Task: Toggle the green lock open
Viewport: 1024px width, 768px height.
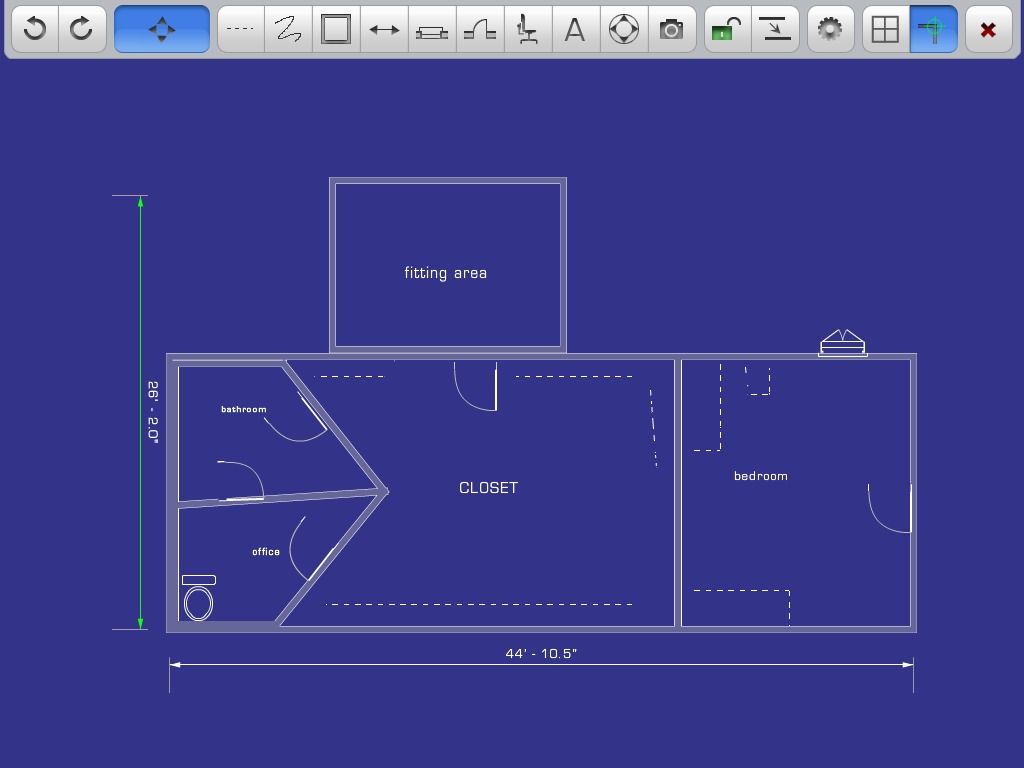Action: point(726,29)
